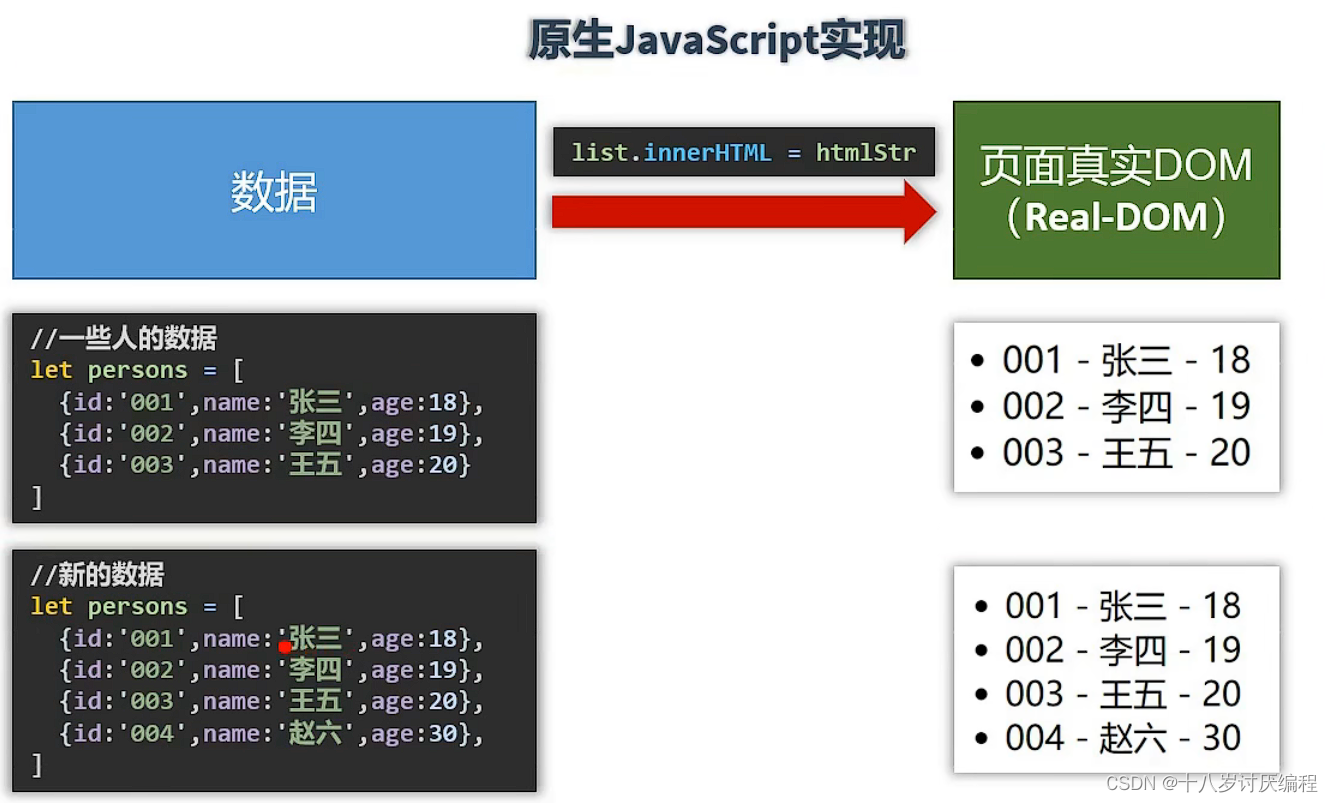Click the comment //新的数据
This screenshot has width=1333, height=803.
pyautogui.click(x=97, y=575)
